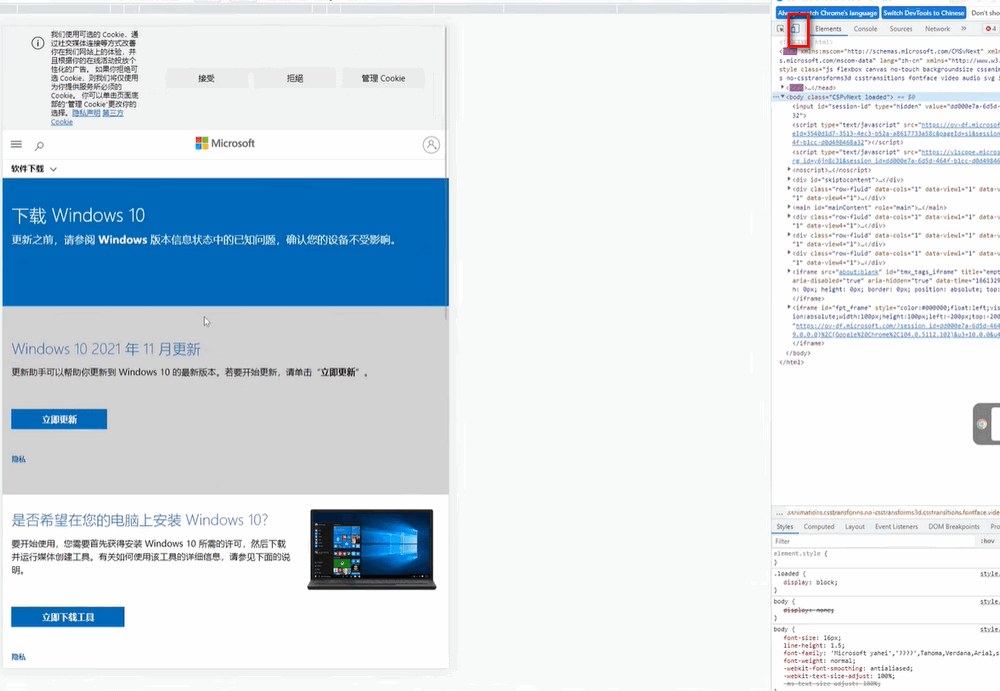This screenshot has width=1000, height=691.
Task: Toggle the device toolbar icon in DevTools
Action: 796,29
